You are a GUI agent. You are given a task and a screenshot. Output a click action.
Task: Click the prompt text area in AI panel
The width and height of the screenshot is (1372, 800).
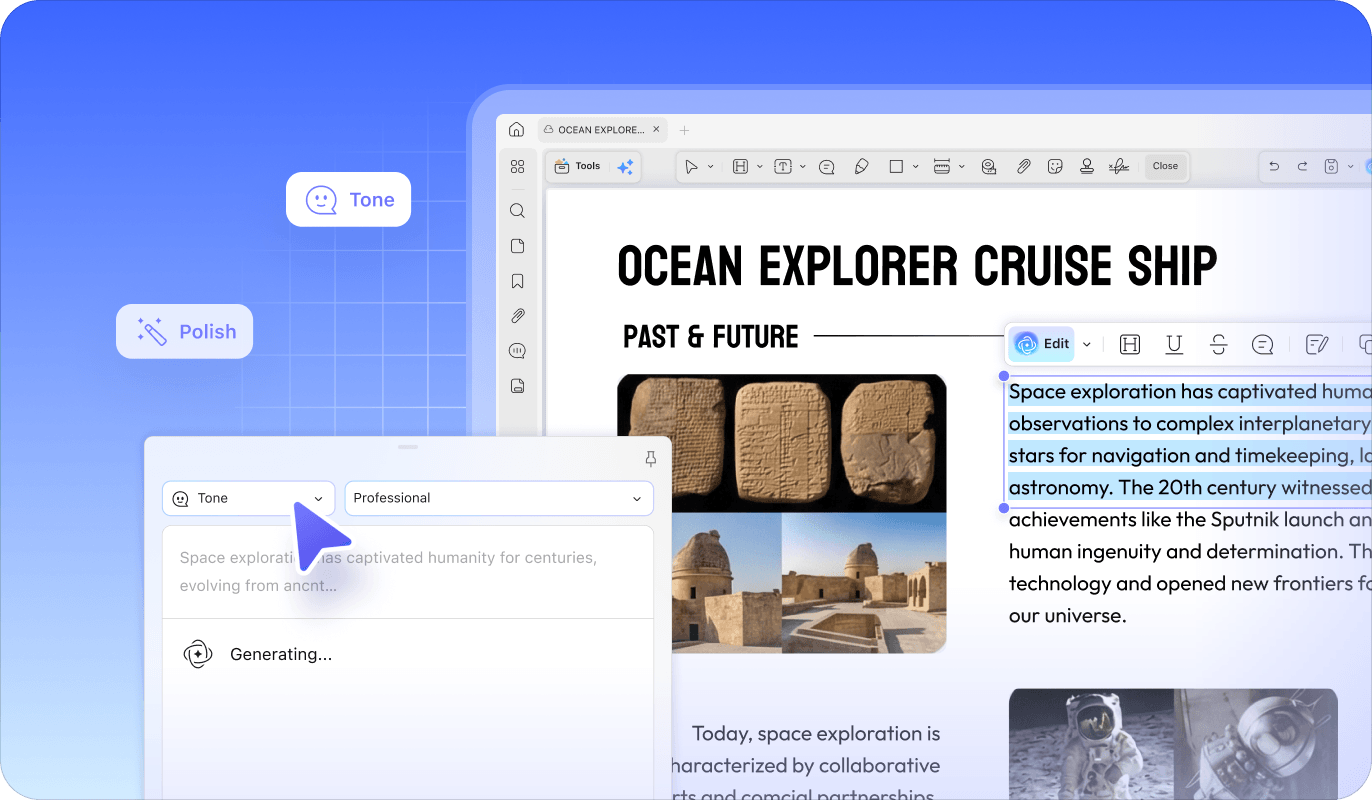pos(408,572)
